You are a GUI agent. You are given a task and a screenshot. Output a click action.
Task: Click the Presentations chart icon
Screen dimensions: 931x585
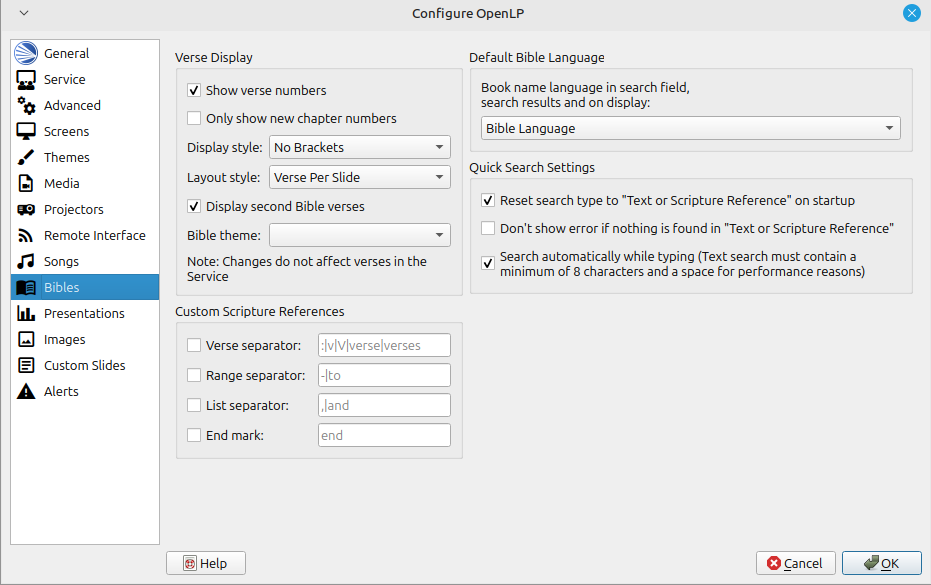coord(26,314)
